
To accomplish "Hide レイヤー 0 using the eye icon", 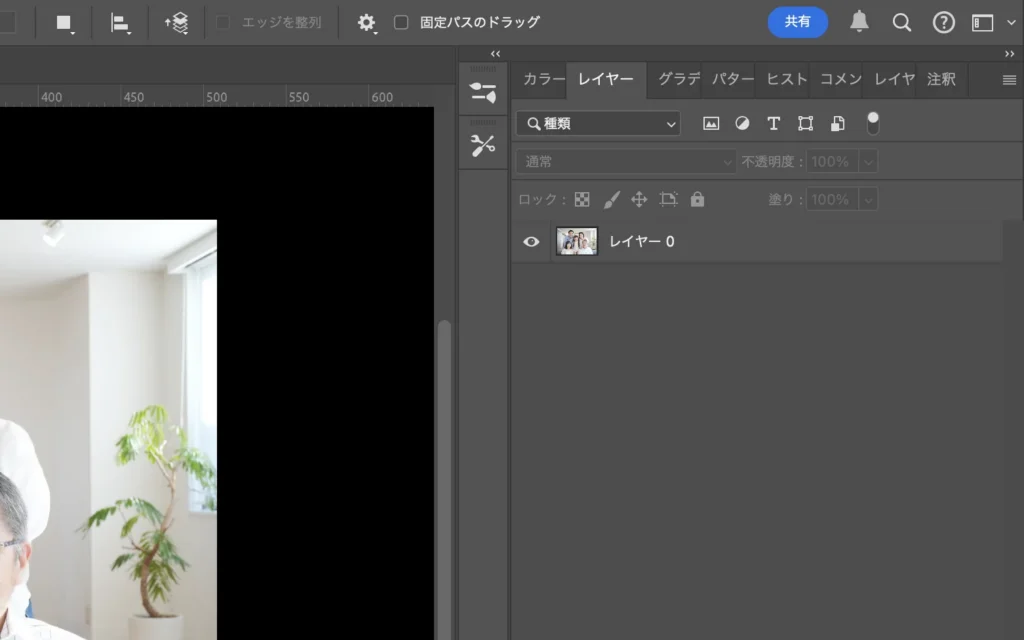I will pyautogui.click(x=531, y=241).
